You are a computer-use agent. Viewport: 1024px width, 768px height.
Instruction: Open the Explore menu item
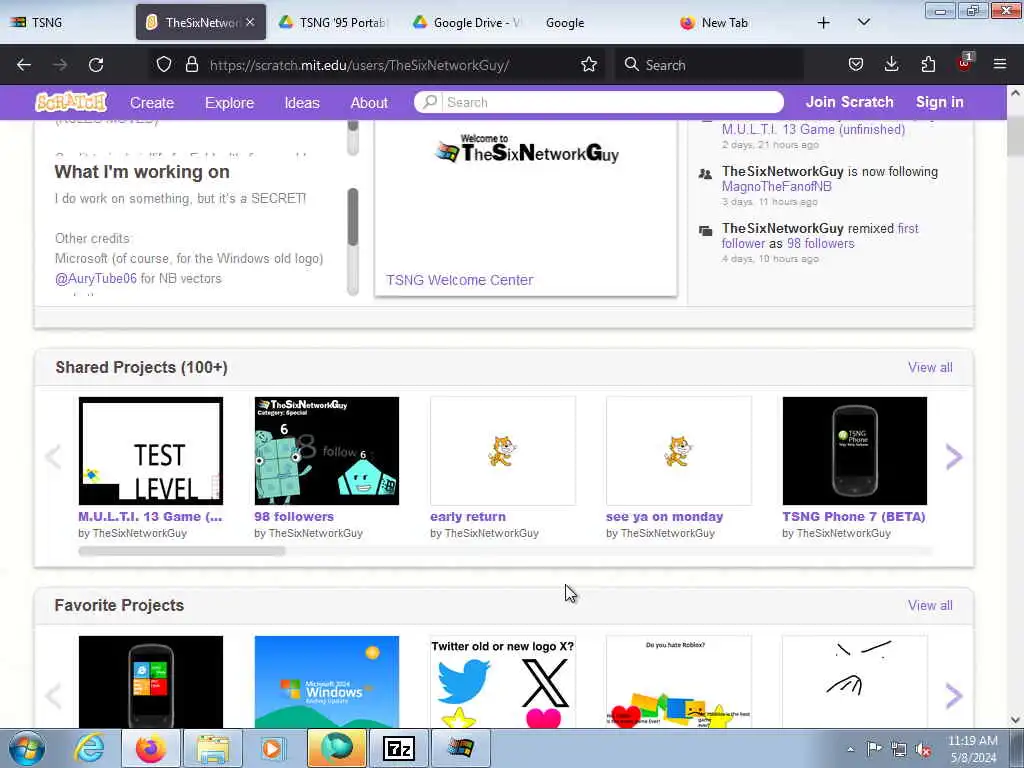click(229, 103)
